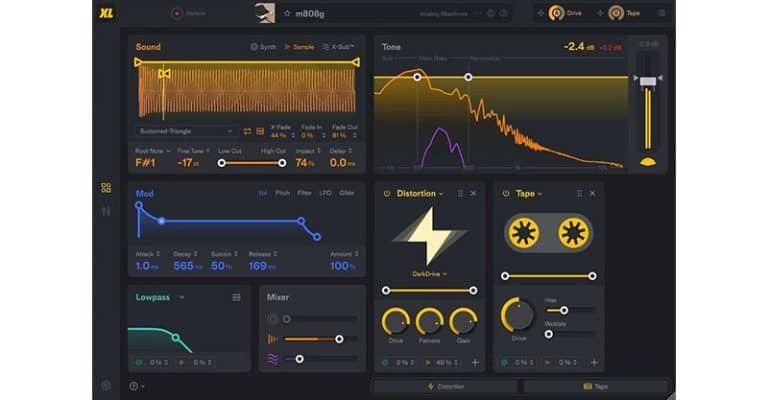Toggle Distortion module power button
Viewport: 768px width, 400px height.
point(387,193)
